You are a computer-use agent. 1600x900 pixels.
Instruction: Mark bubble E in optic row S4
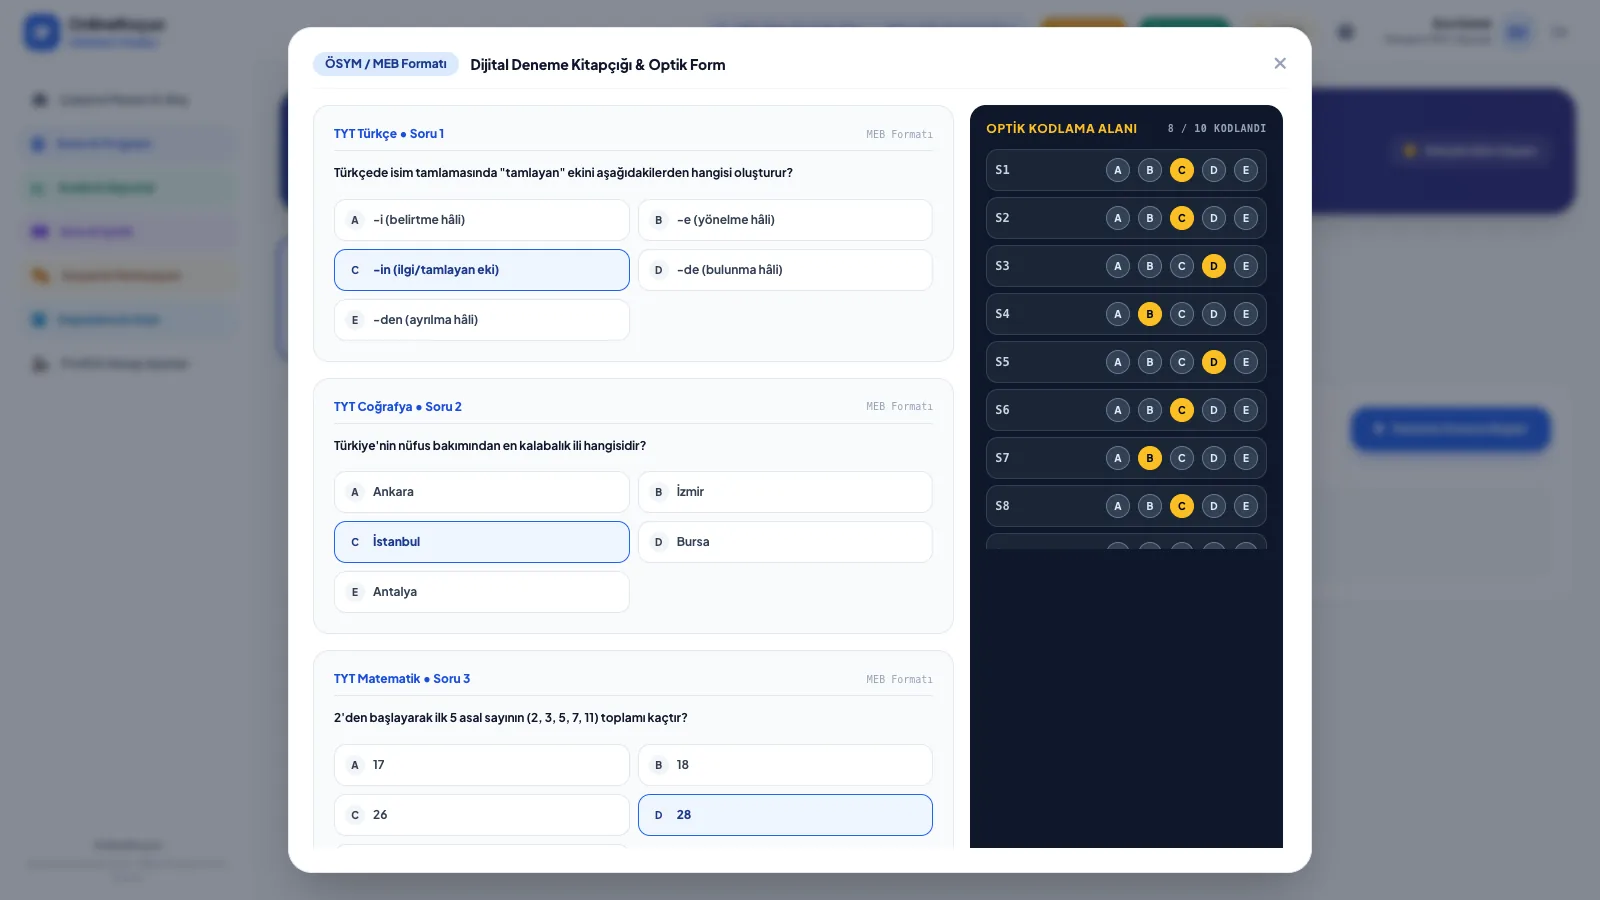tap(1246, 314)
